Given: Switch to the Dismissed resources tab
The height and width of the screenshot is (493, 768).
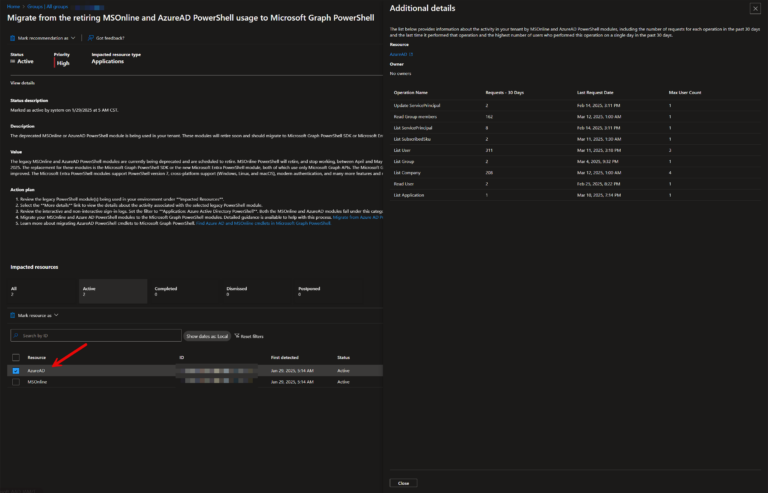Looking at the screenshot, I should (257, 291).
